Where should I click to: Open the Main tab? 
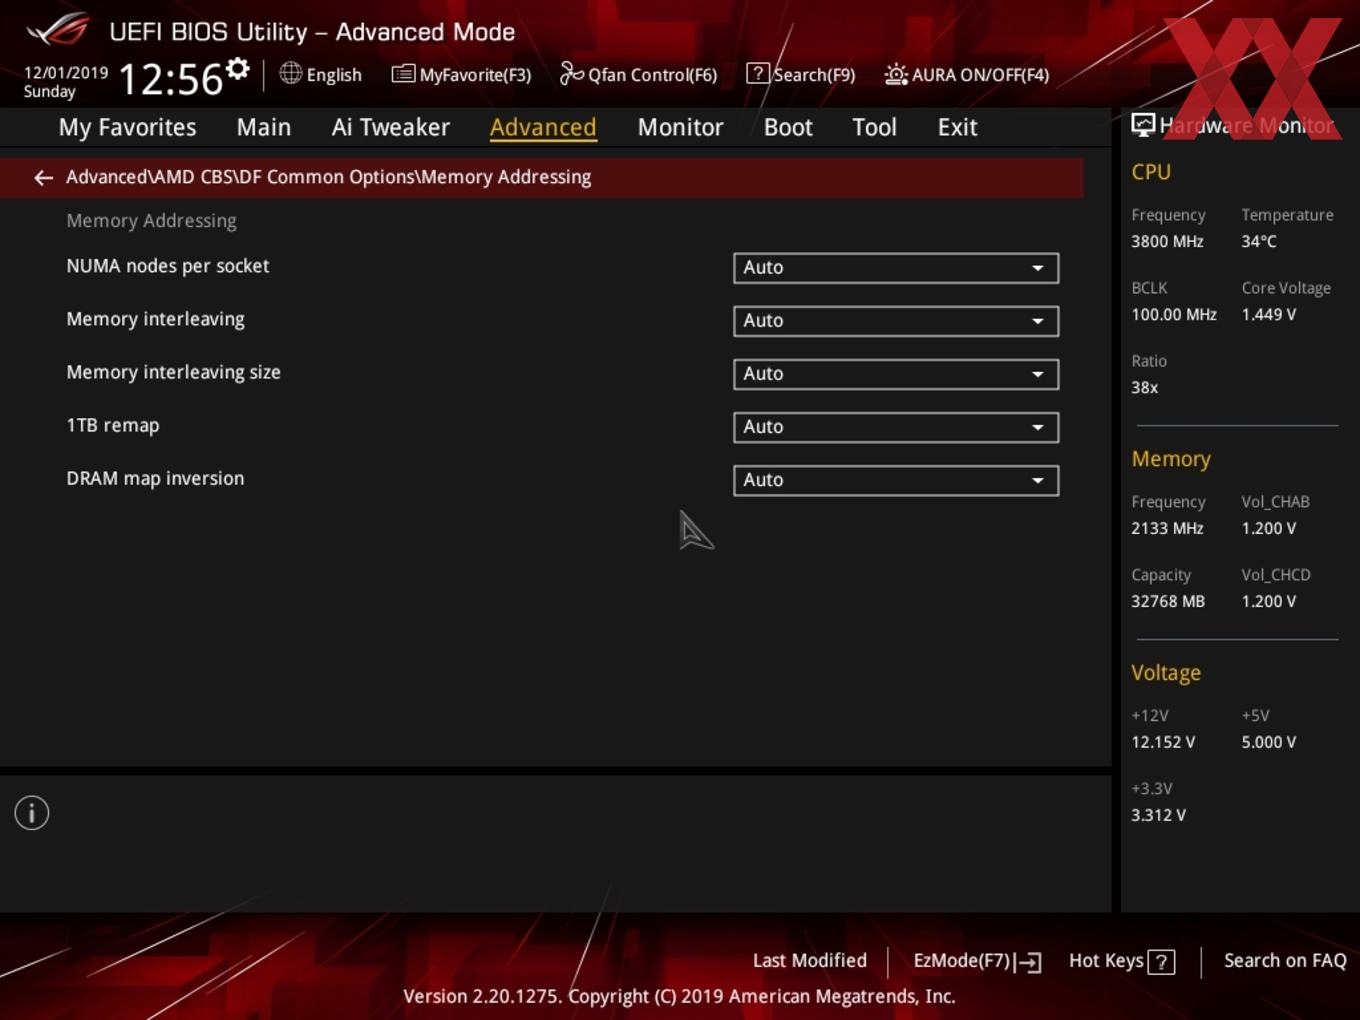click(264, 127)
